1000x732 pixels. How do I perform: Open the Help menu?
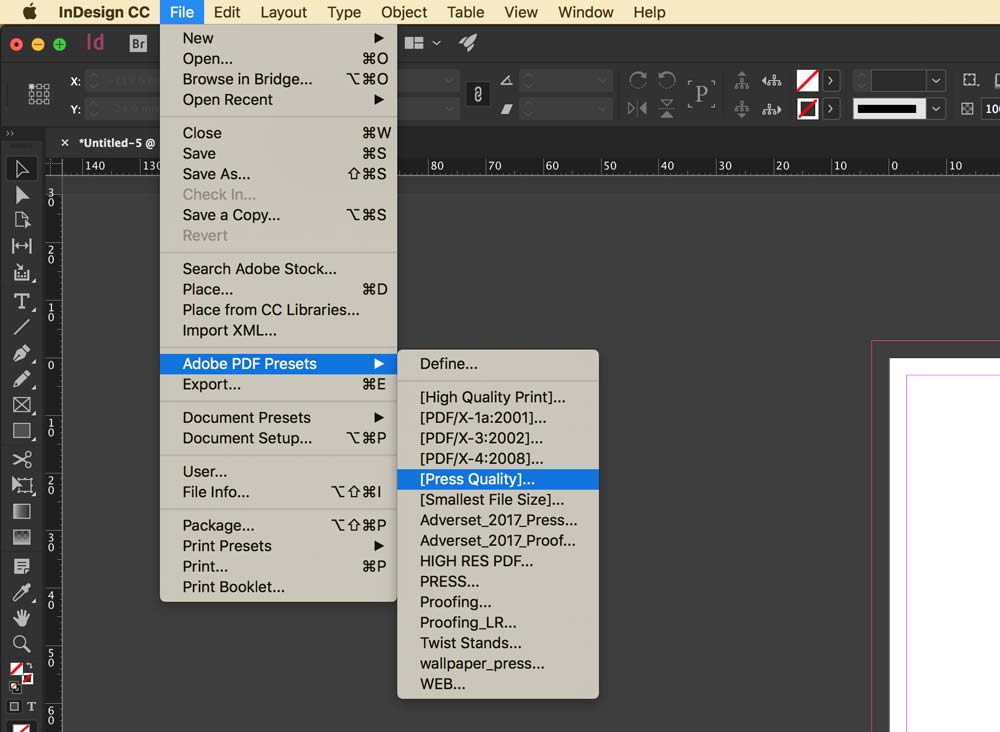tap(649, 12)
